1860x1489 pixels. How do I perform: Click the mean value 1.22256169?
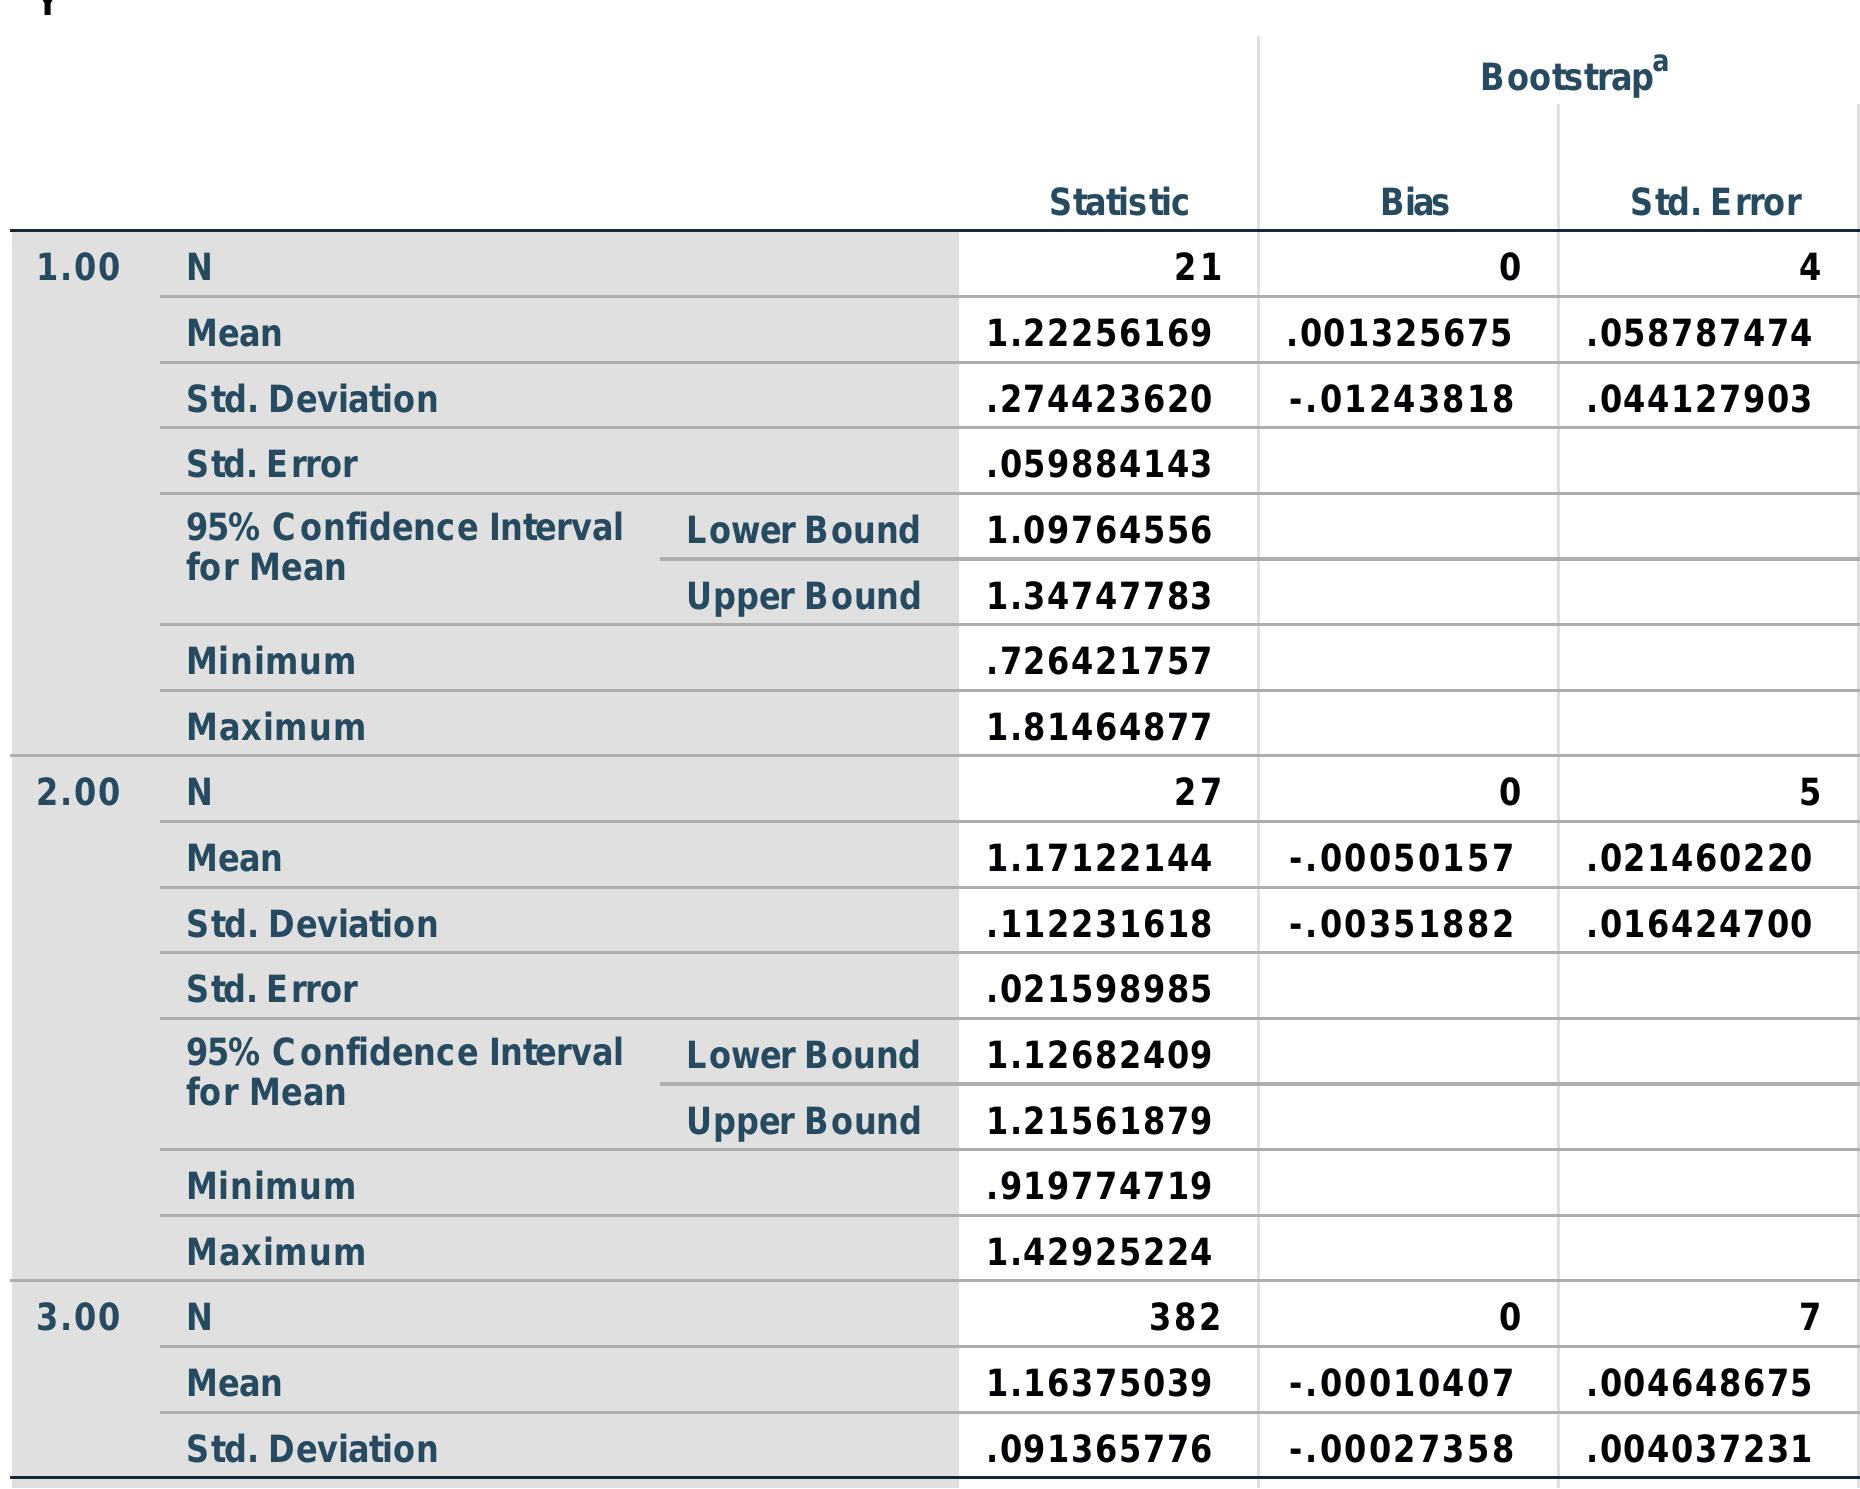point(1098,334)
